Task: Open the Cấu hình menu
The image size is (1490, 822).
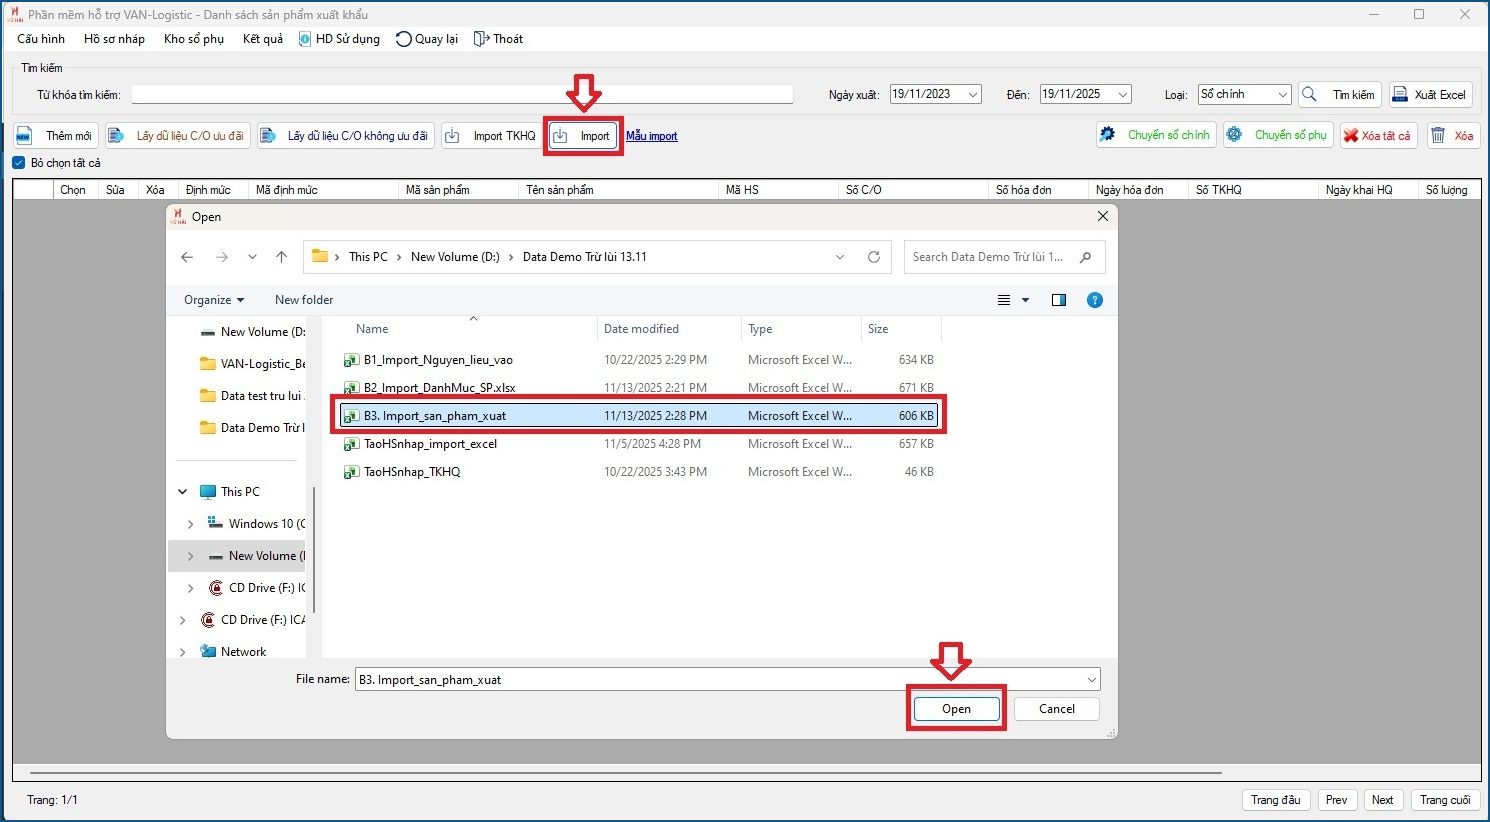Action: (41, 39)
